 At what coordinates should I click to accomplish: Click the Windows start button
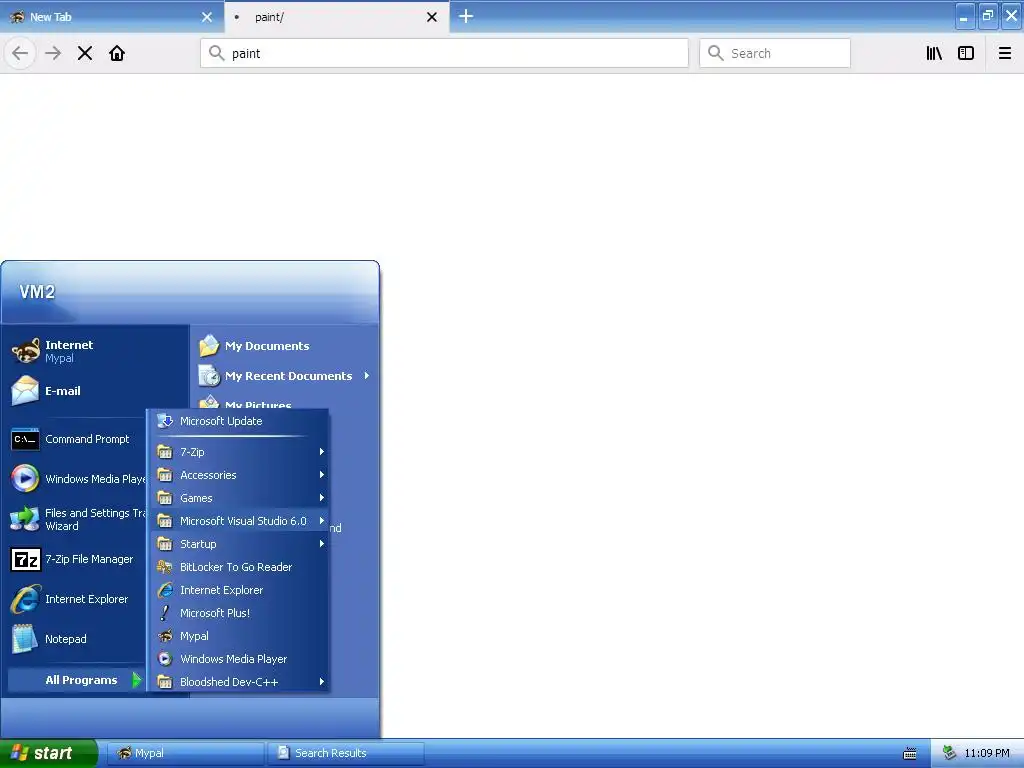click(x=48, y=753)
